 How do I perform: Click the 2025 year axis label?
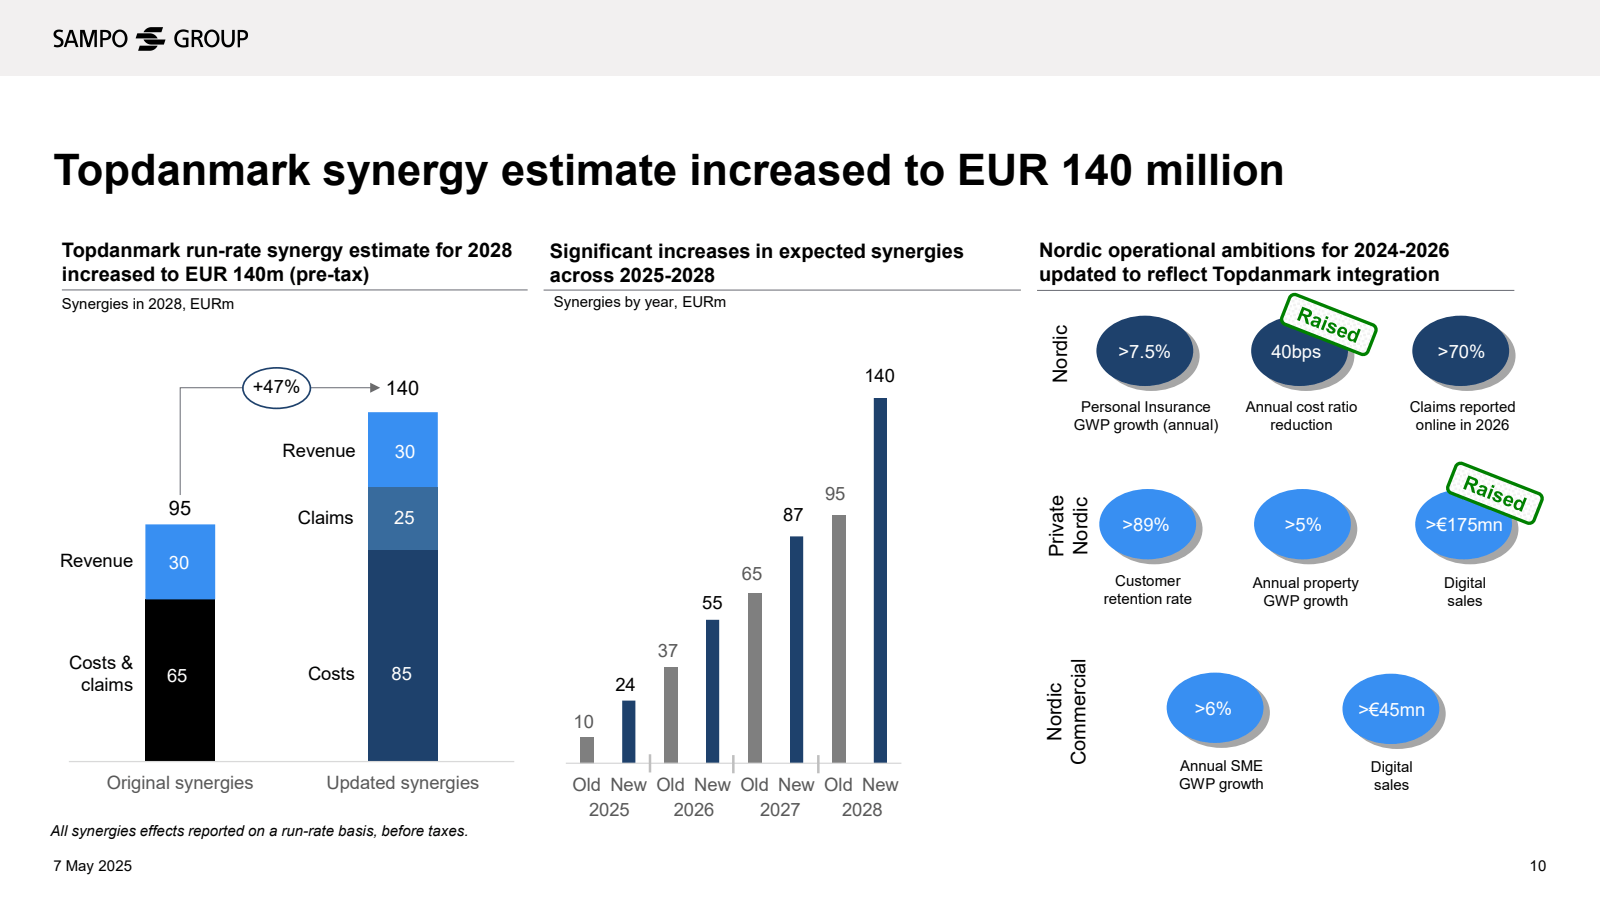(x=609, y=810)
